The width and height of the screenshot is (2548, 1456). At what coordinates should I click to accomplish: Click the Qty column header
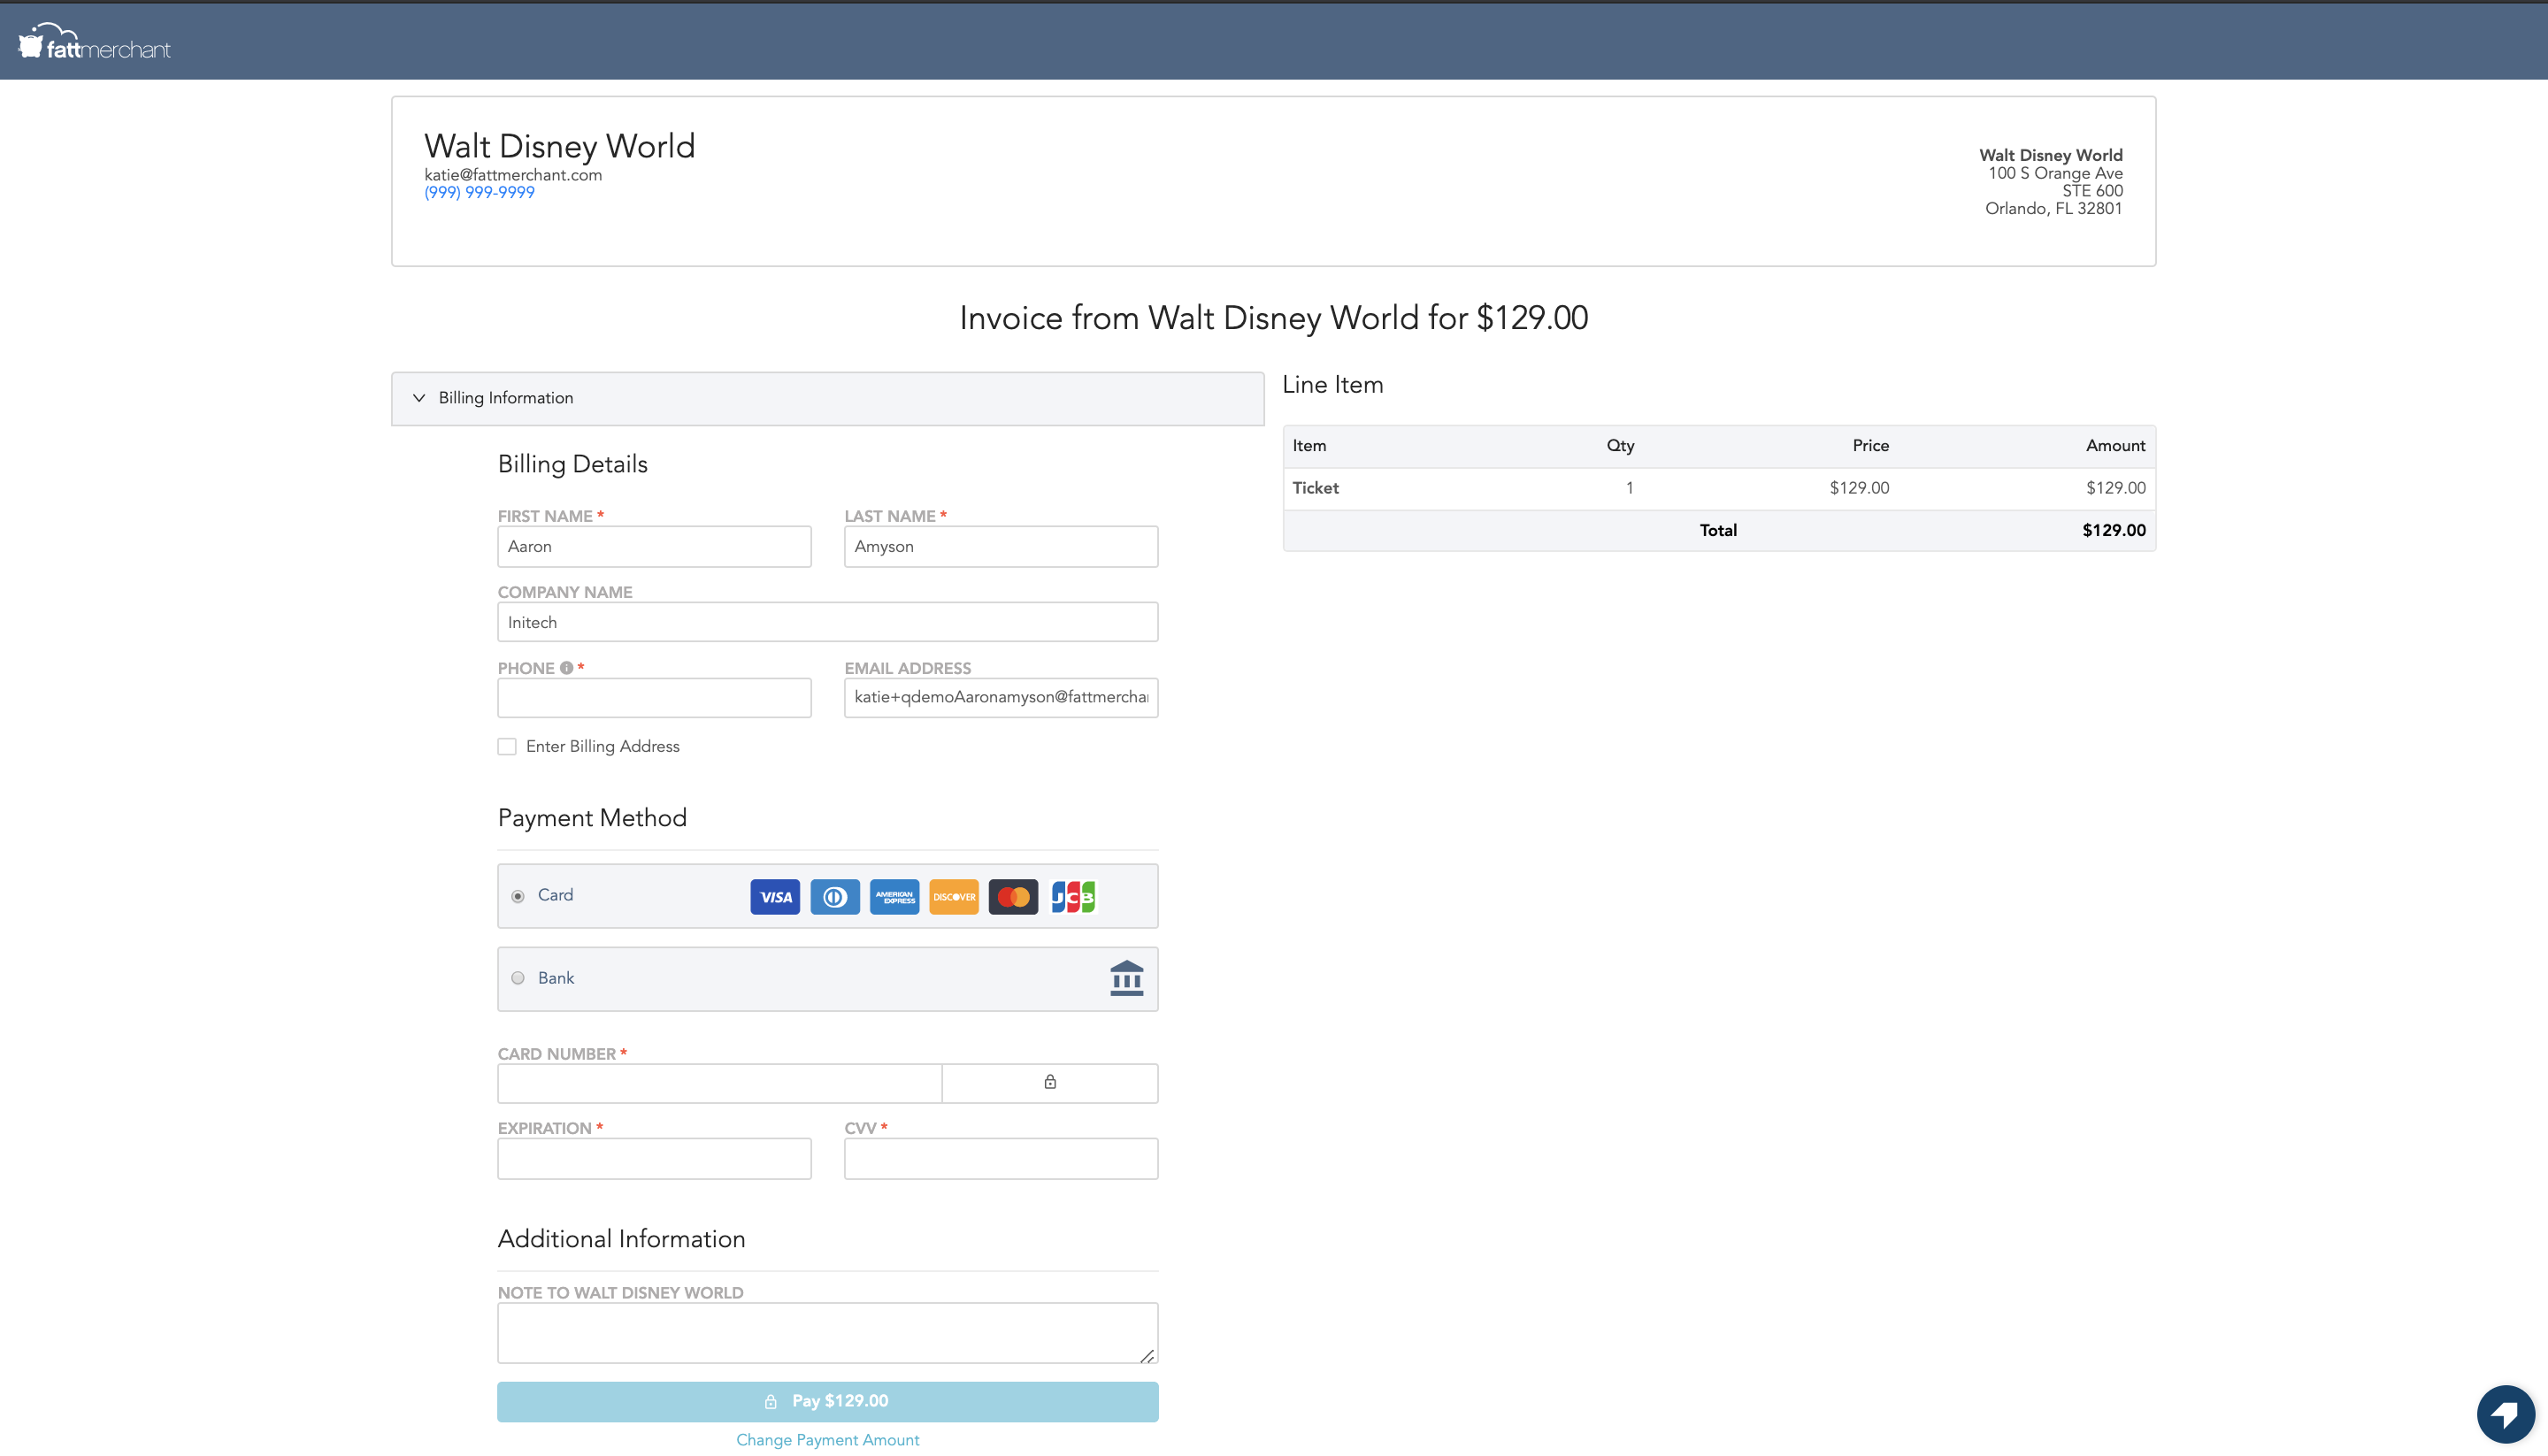[1620, 446]
